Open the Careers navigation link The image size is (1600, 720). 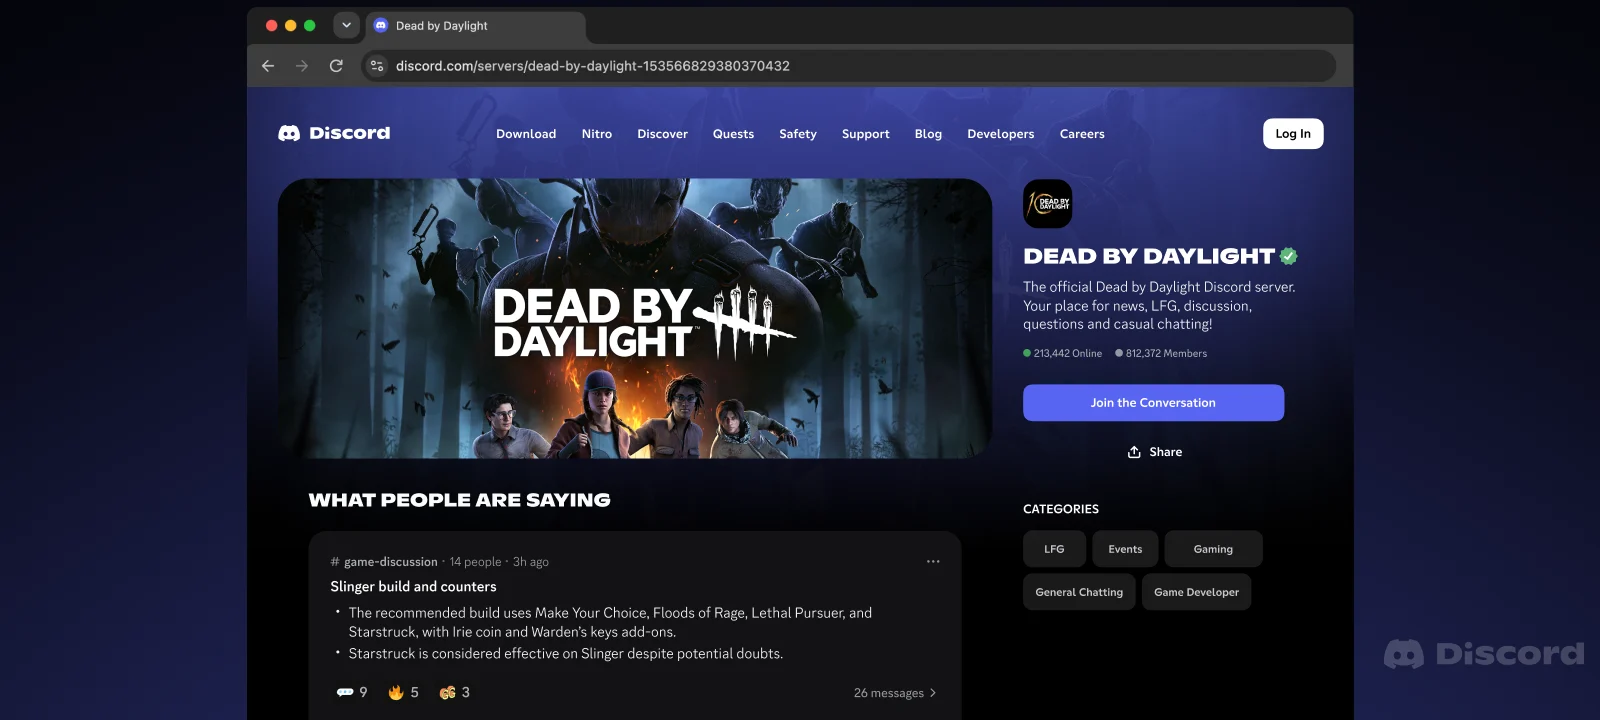click(1082, 134)
